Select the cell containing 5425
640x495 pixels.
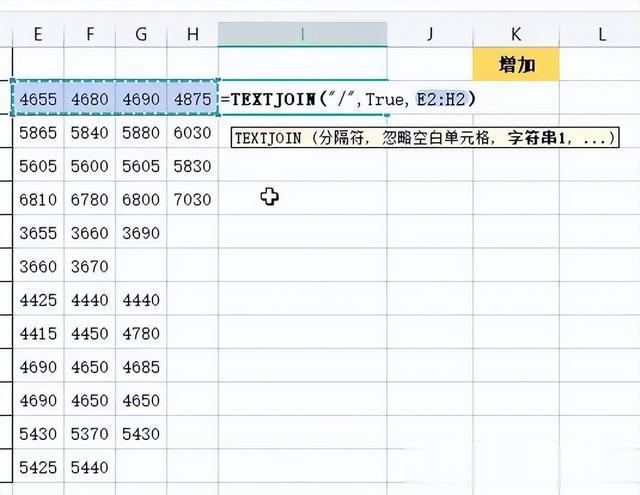38,467
